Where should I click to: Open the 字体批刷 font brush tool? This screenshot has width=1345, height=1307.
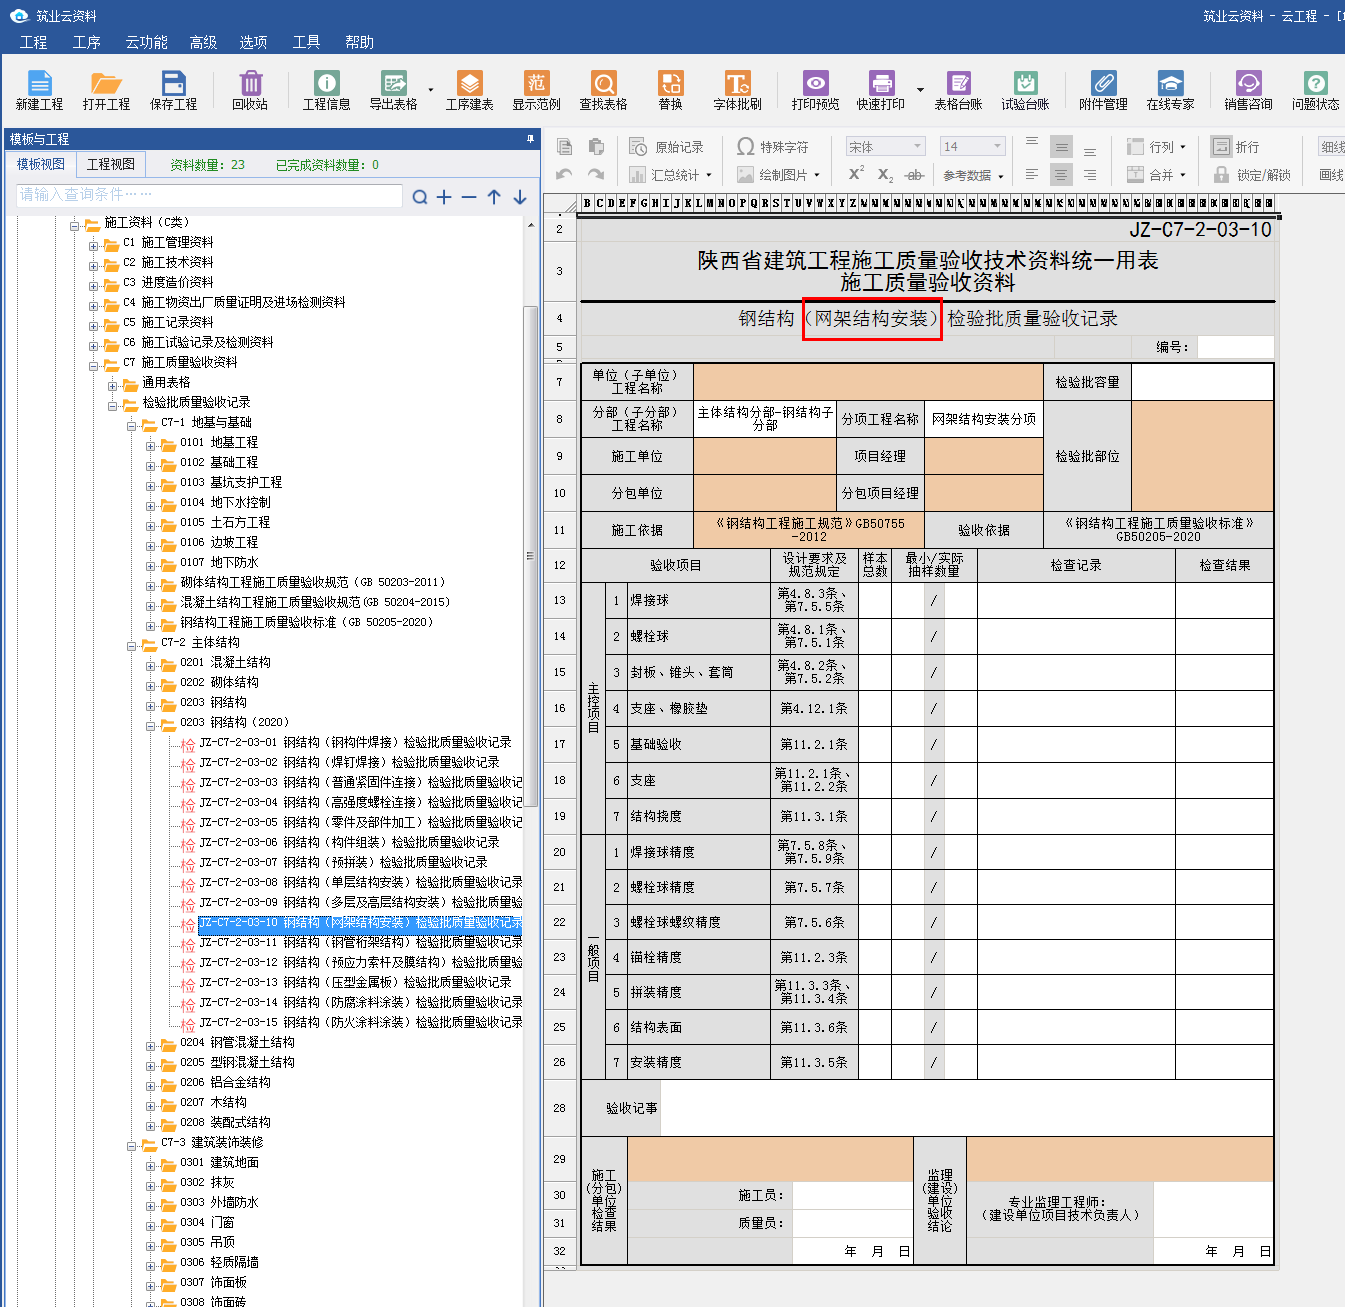point(737,89)
